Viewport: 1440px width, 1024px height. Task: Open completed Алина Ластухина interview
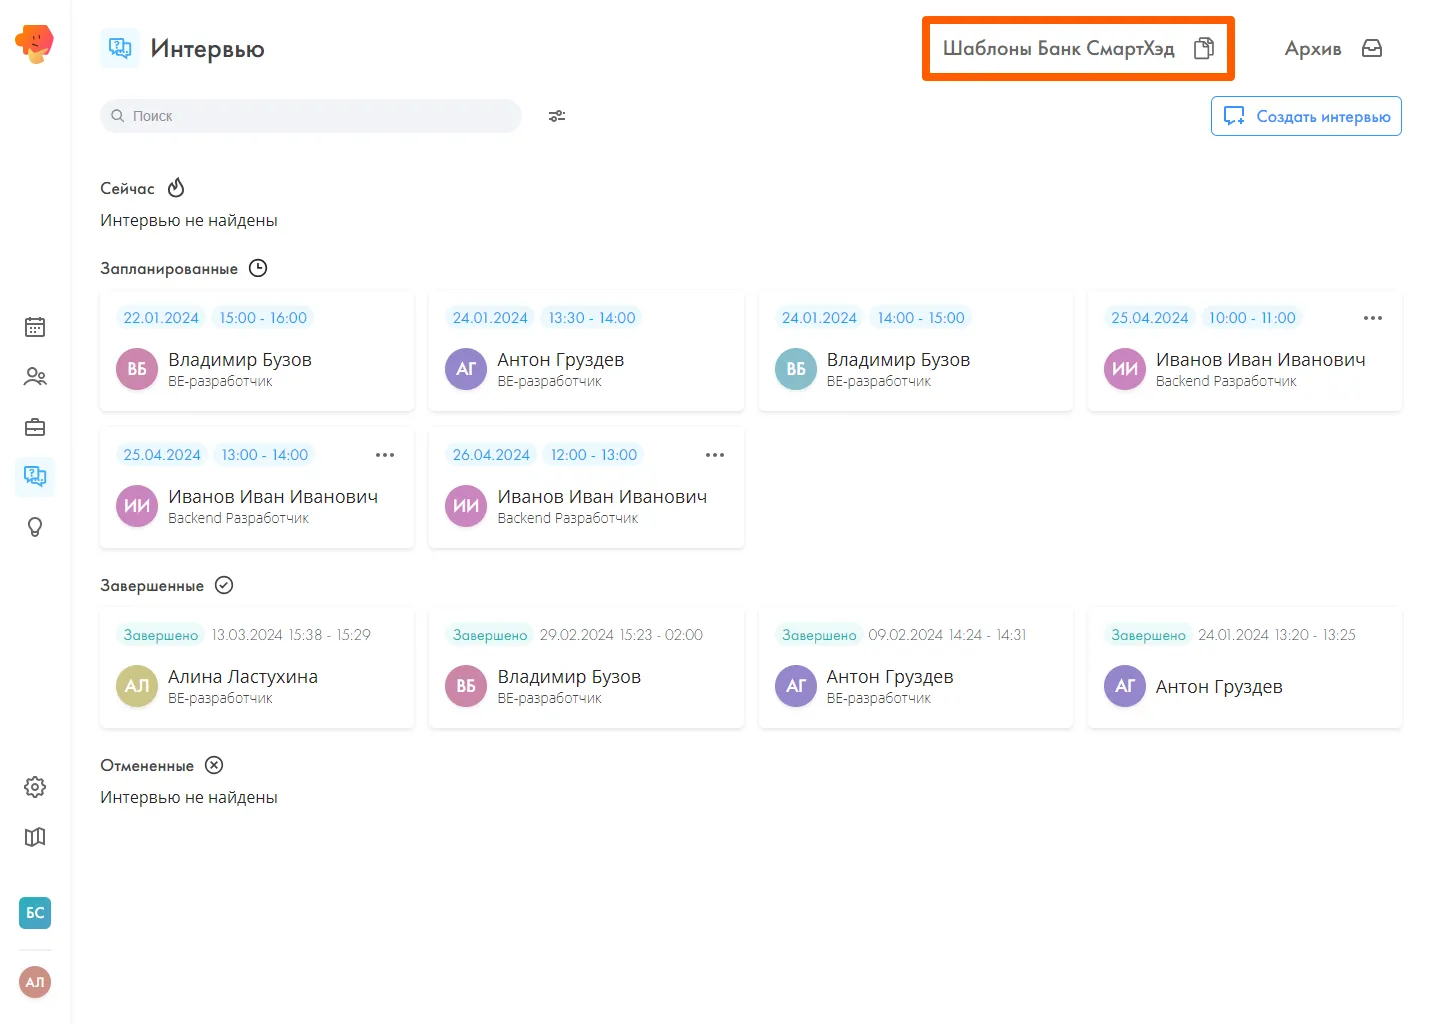point(257,668)
